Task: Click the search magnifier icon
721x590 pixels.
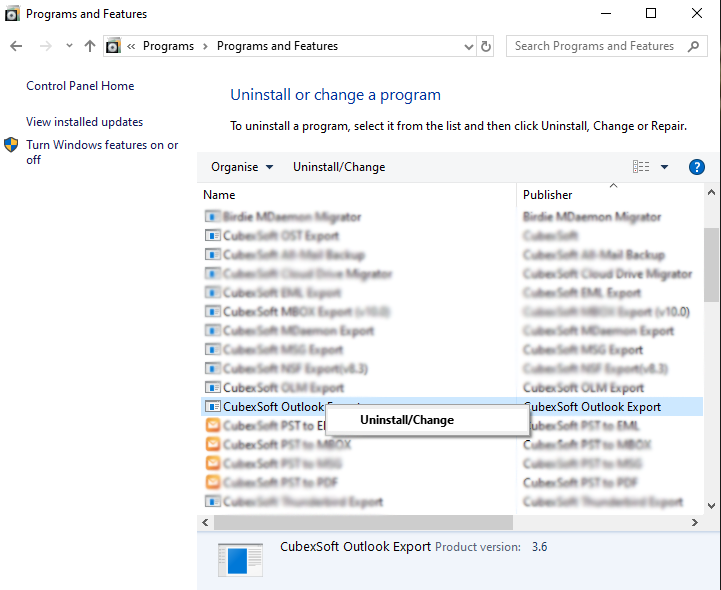Action: coord(694,46)
